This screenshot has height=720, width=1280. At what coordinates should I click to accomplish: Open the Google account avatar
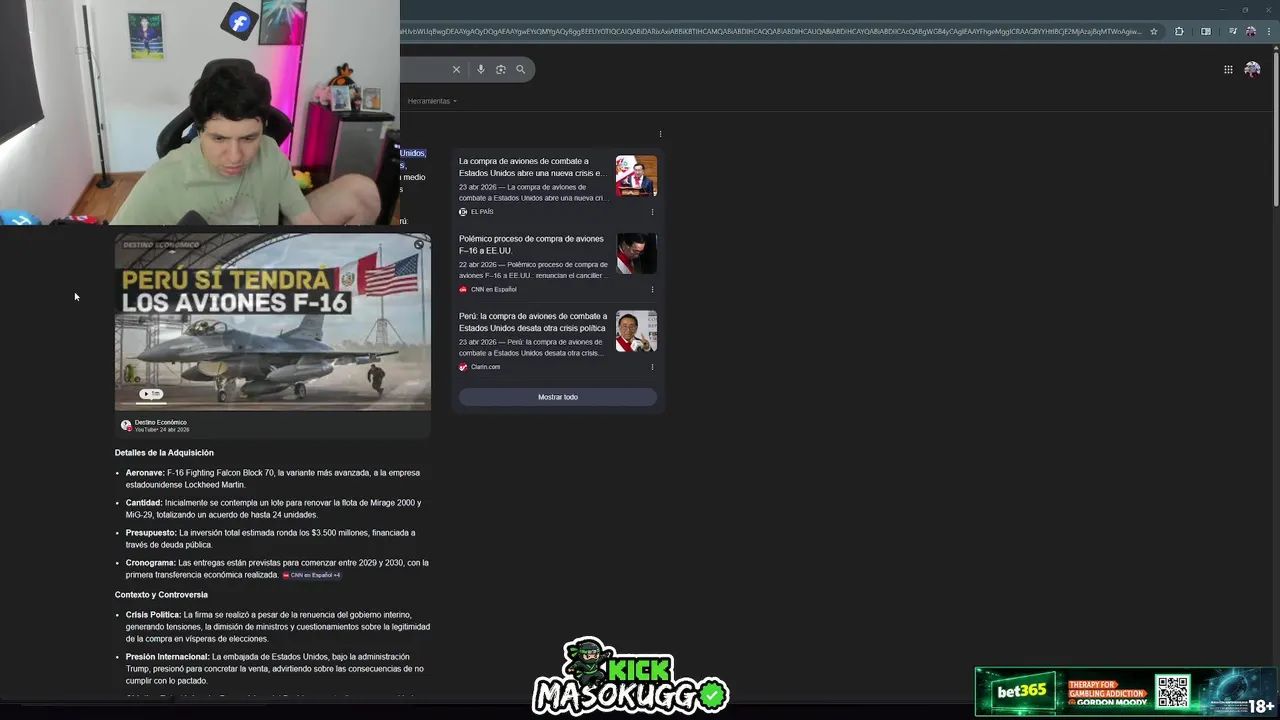point(1252,69)
